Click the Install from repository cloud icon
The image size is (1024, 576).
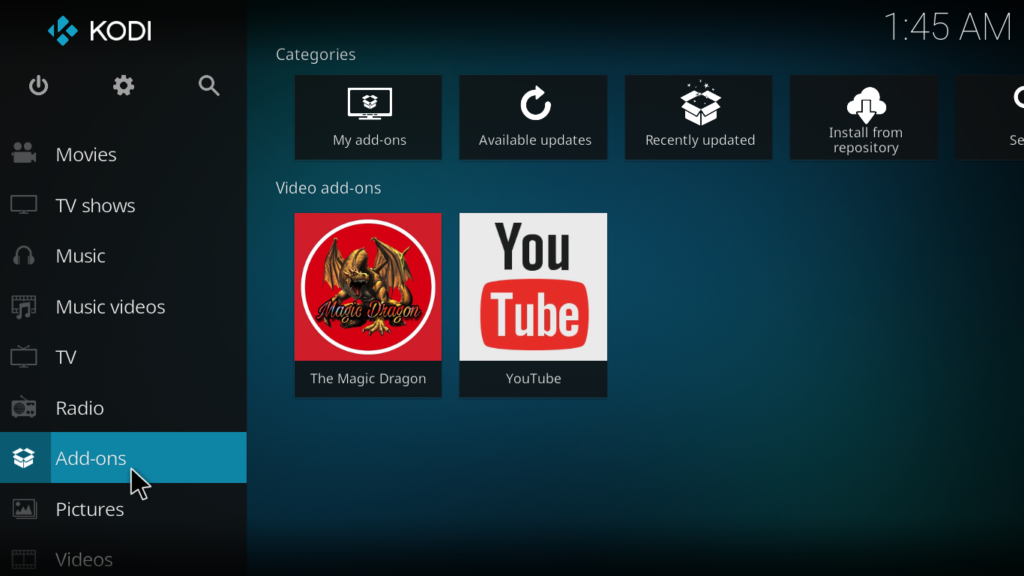[866, 105]
